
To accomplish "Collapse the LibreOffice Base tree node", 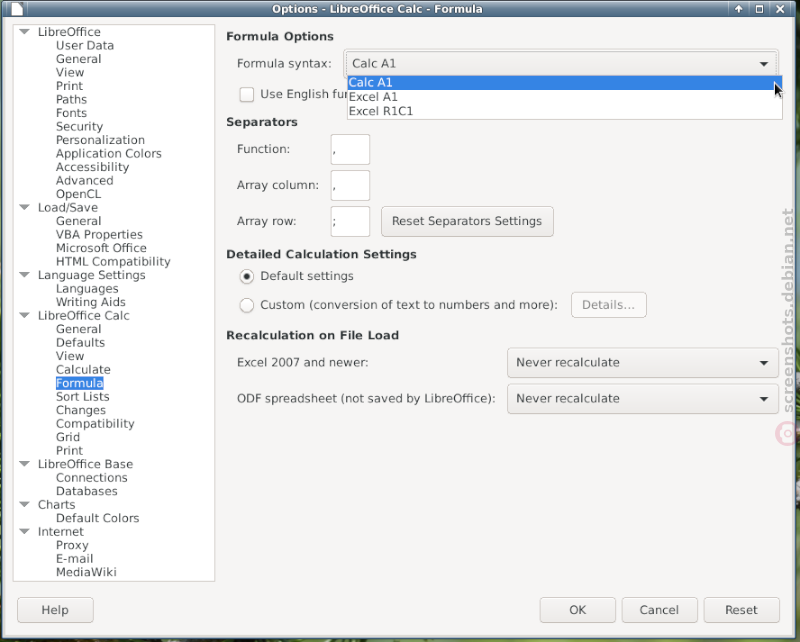I will click(x=24, y=464).
